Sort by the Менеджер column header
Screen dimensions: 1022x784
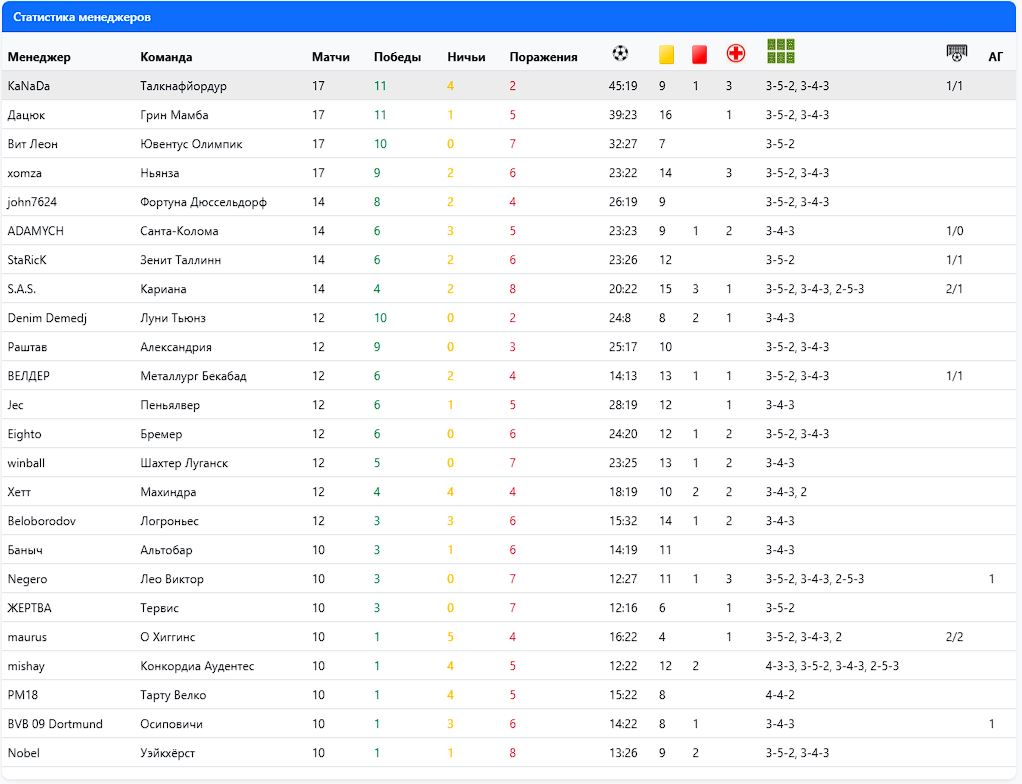pyautogui.click(x=39, y=57)
